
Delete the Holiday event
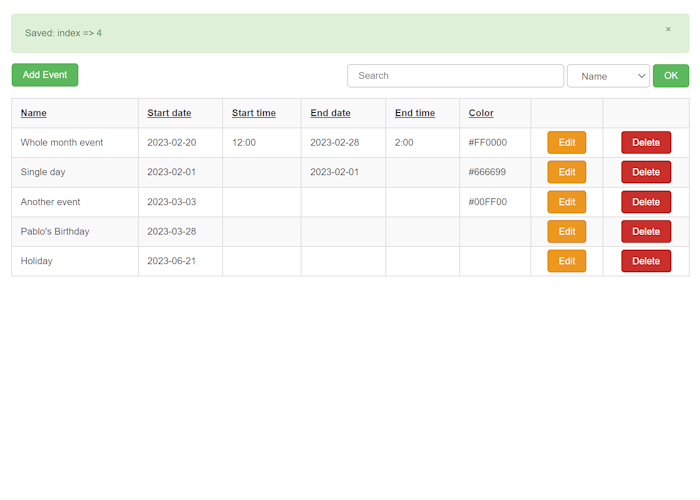click(x=646, y=261)
